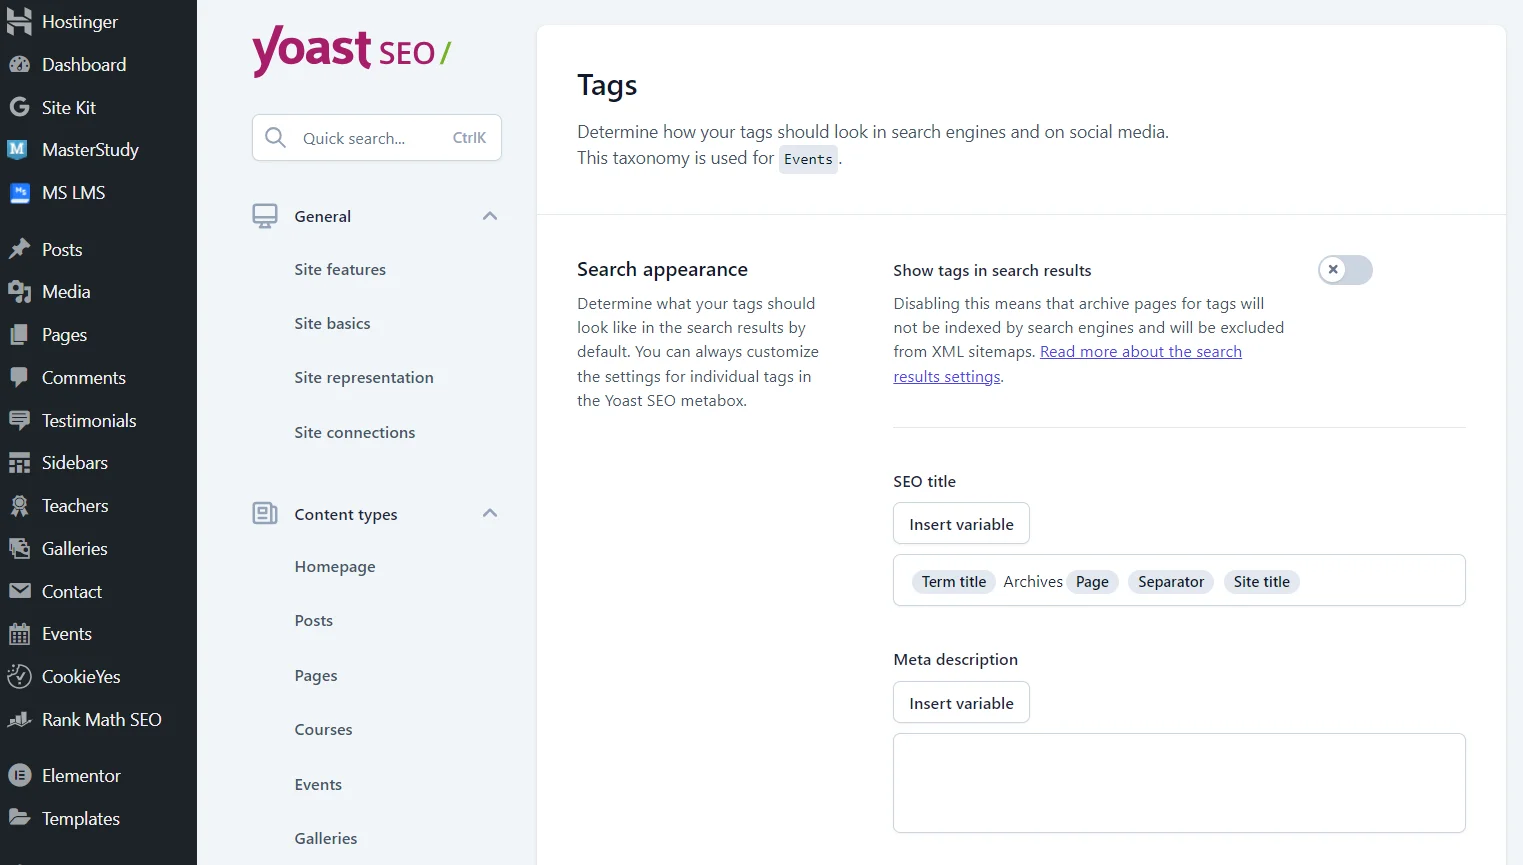Open Site connections settings
The width and height of the screenshot is (1523, 865).
pos(355,433)
